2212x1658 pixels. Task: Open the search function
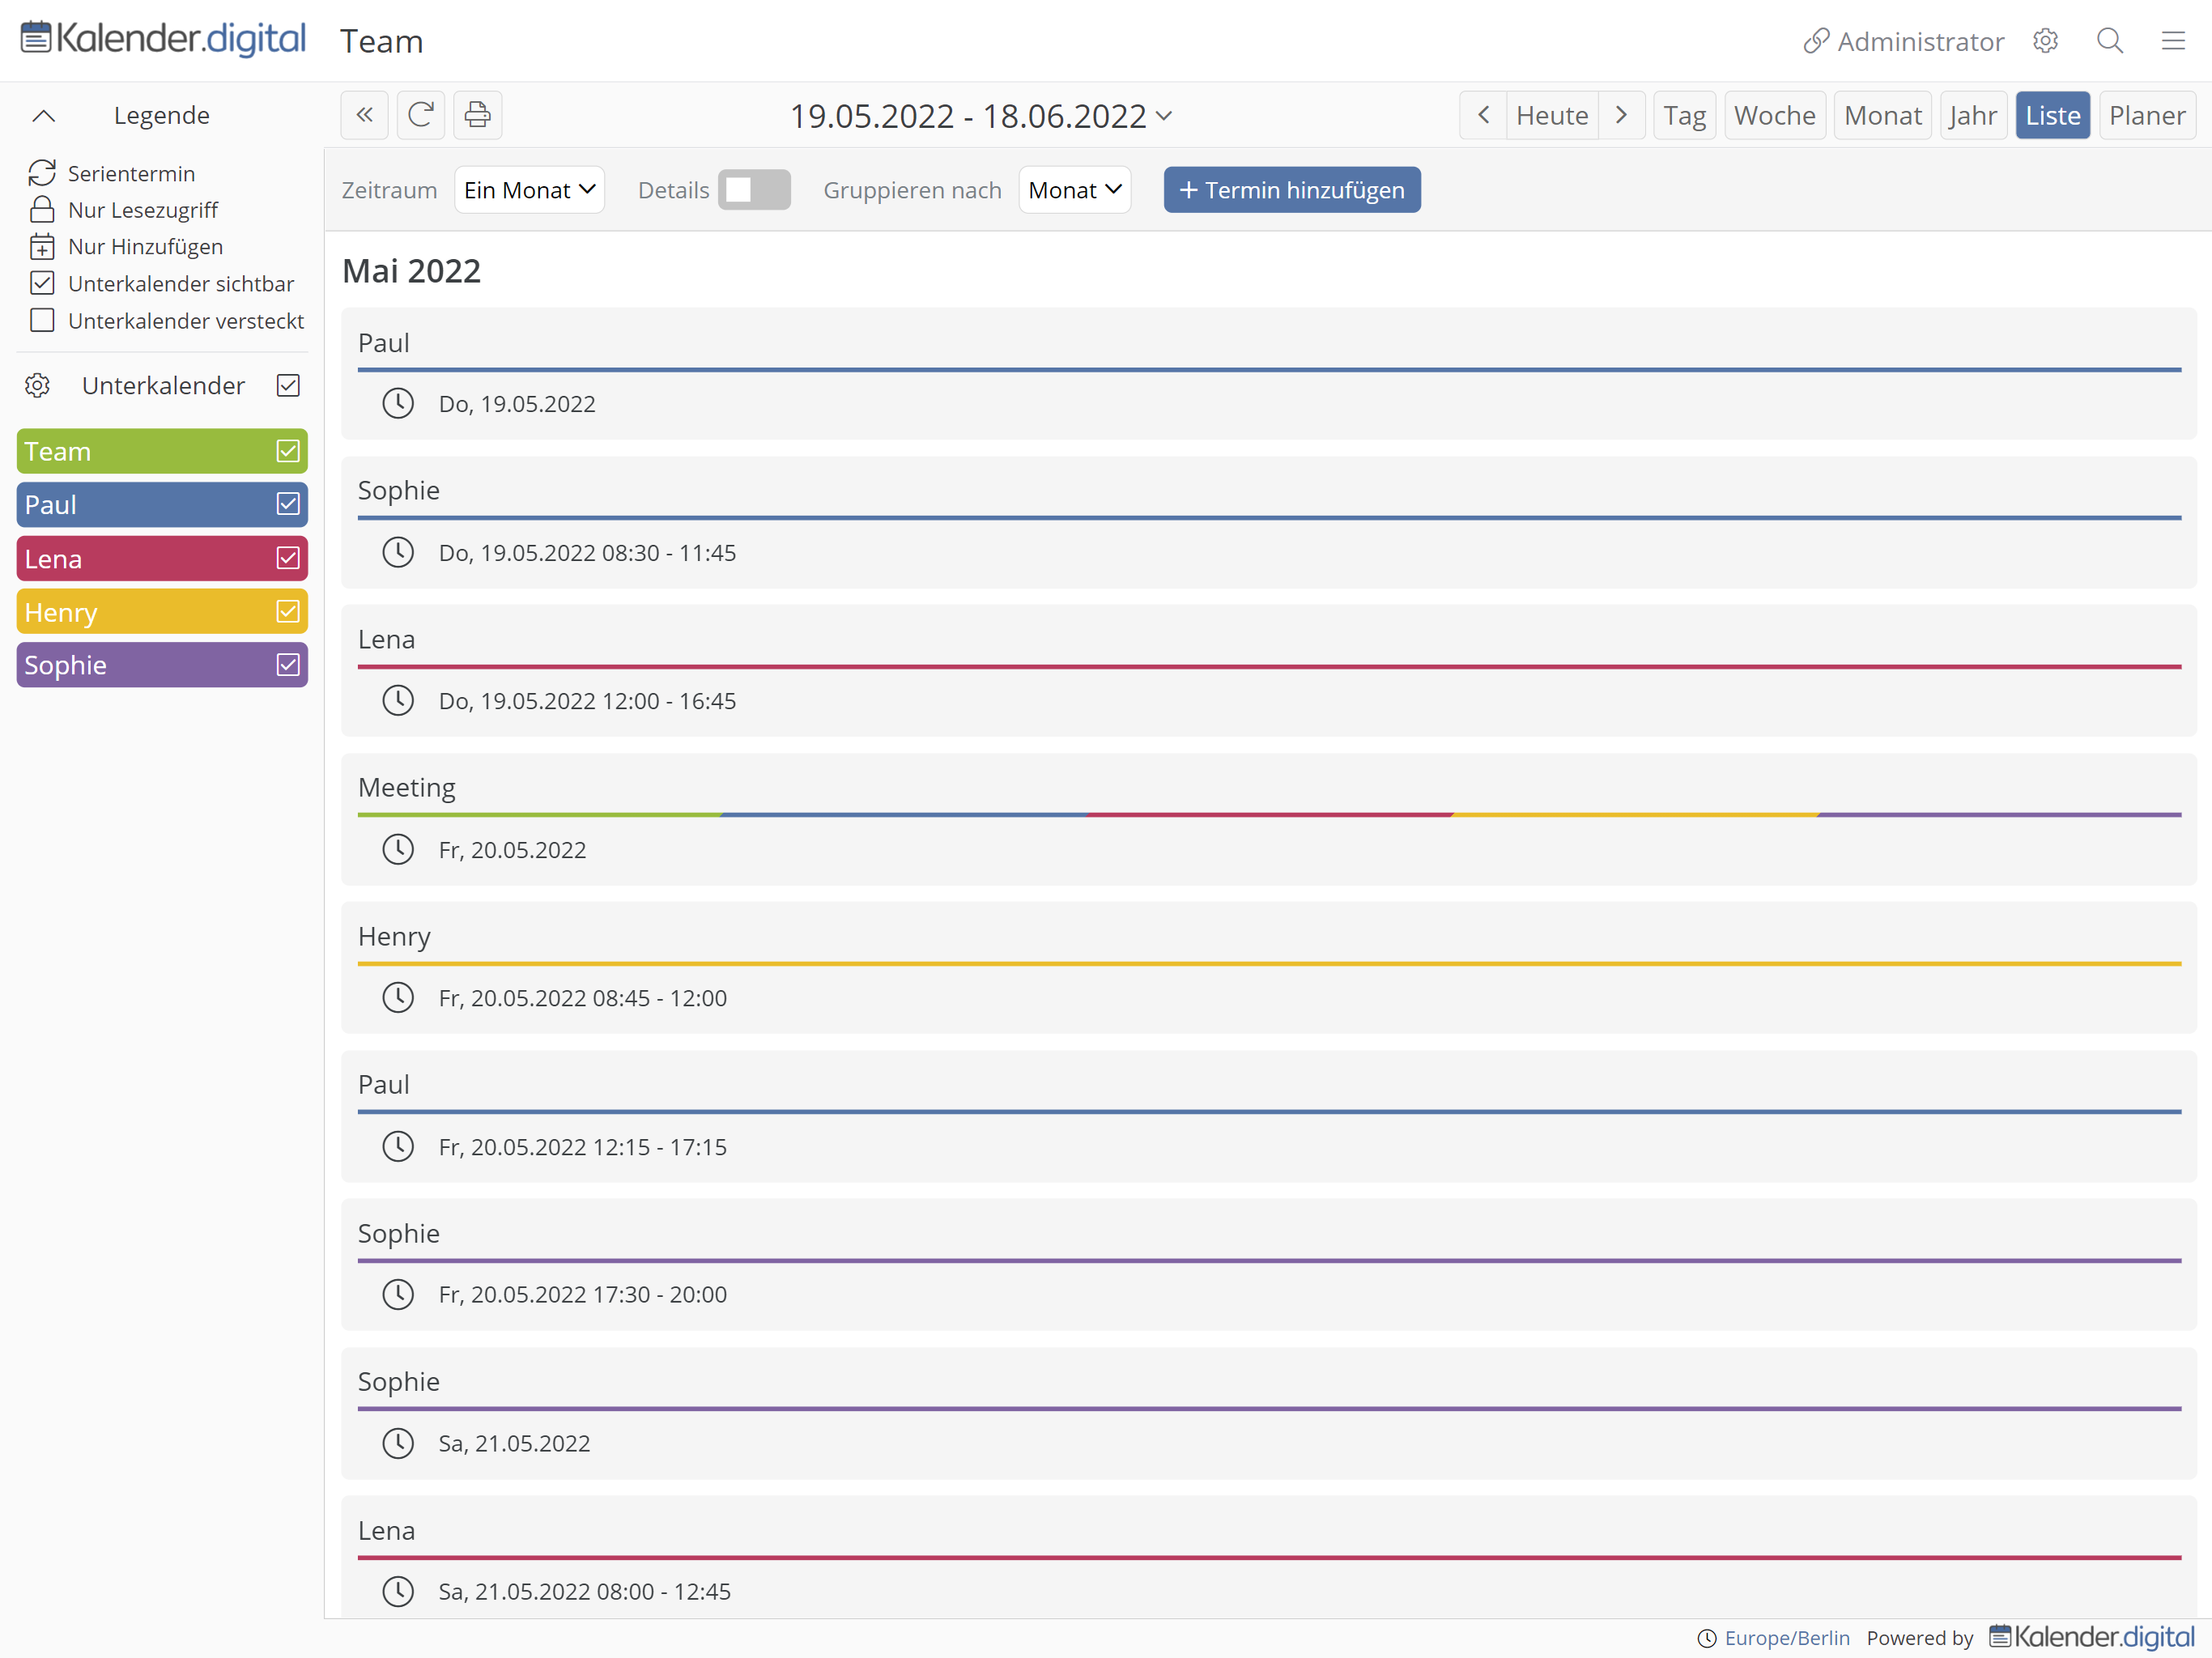[x=2109, y=41]
